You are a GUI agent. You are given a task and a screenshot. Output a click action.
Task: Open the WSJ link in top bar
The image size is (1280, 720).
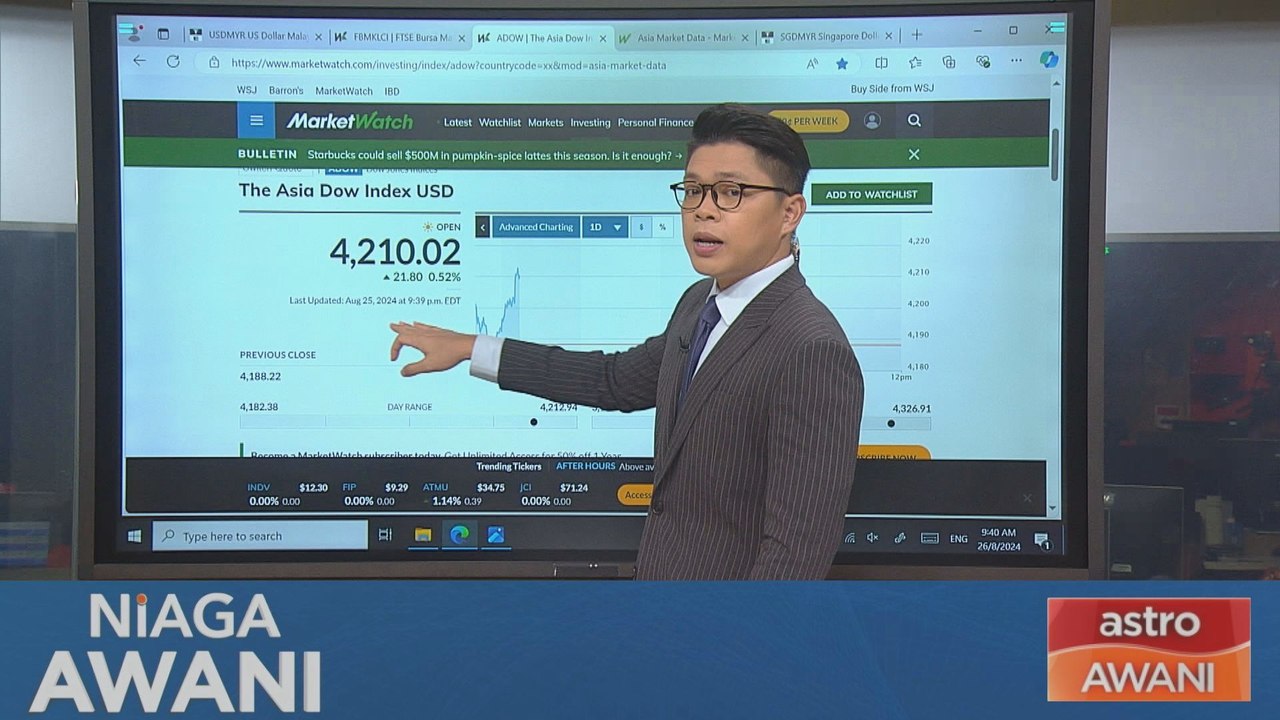246,90
